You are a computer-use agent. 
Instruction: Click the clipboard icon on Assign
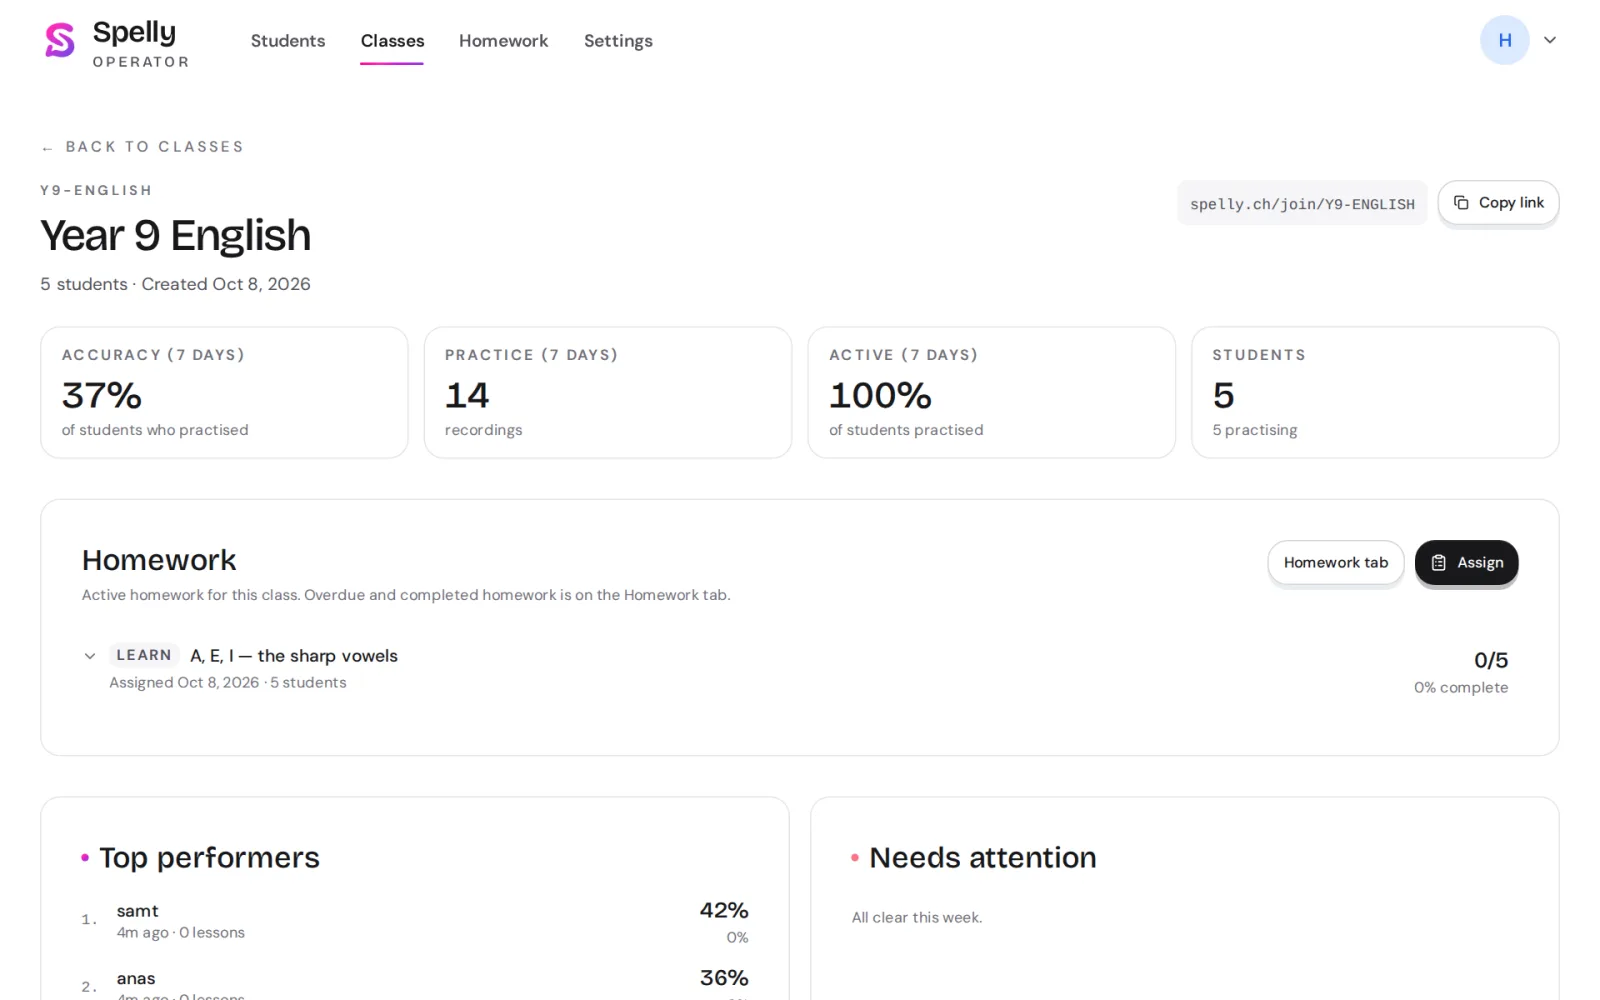[x=1439, y=563]
